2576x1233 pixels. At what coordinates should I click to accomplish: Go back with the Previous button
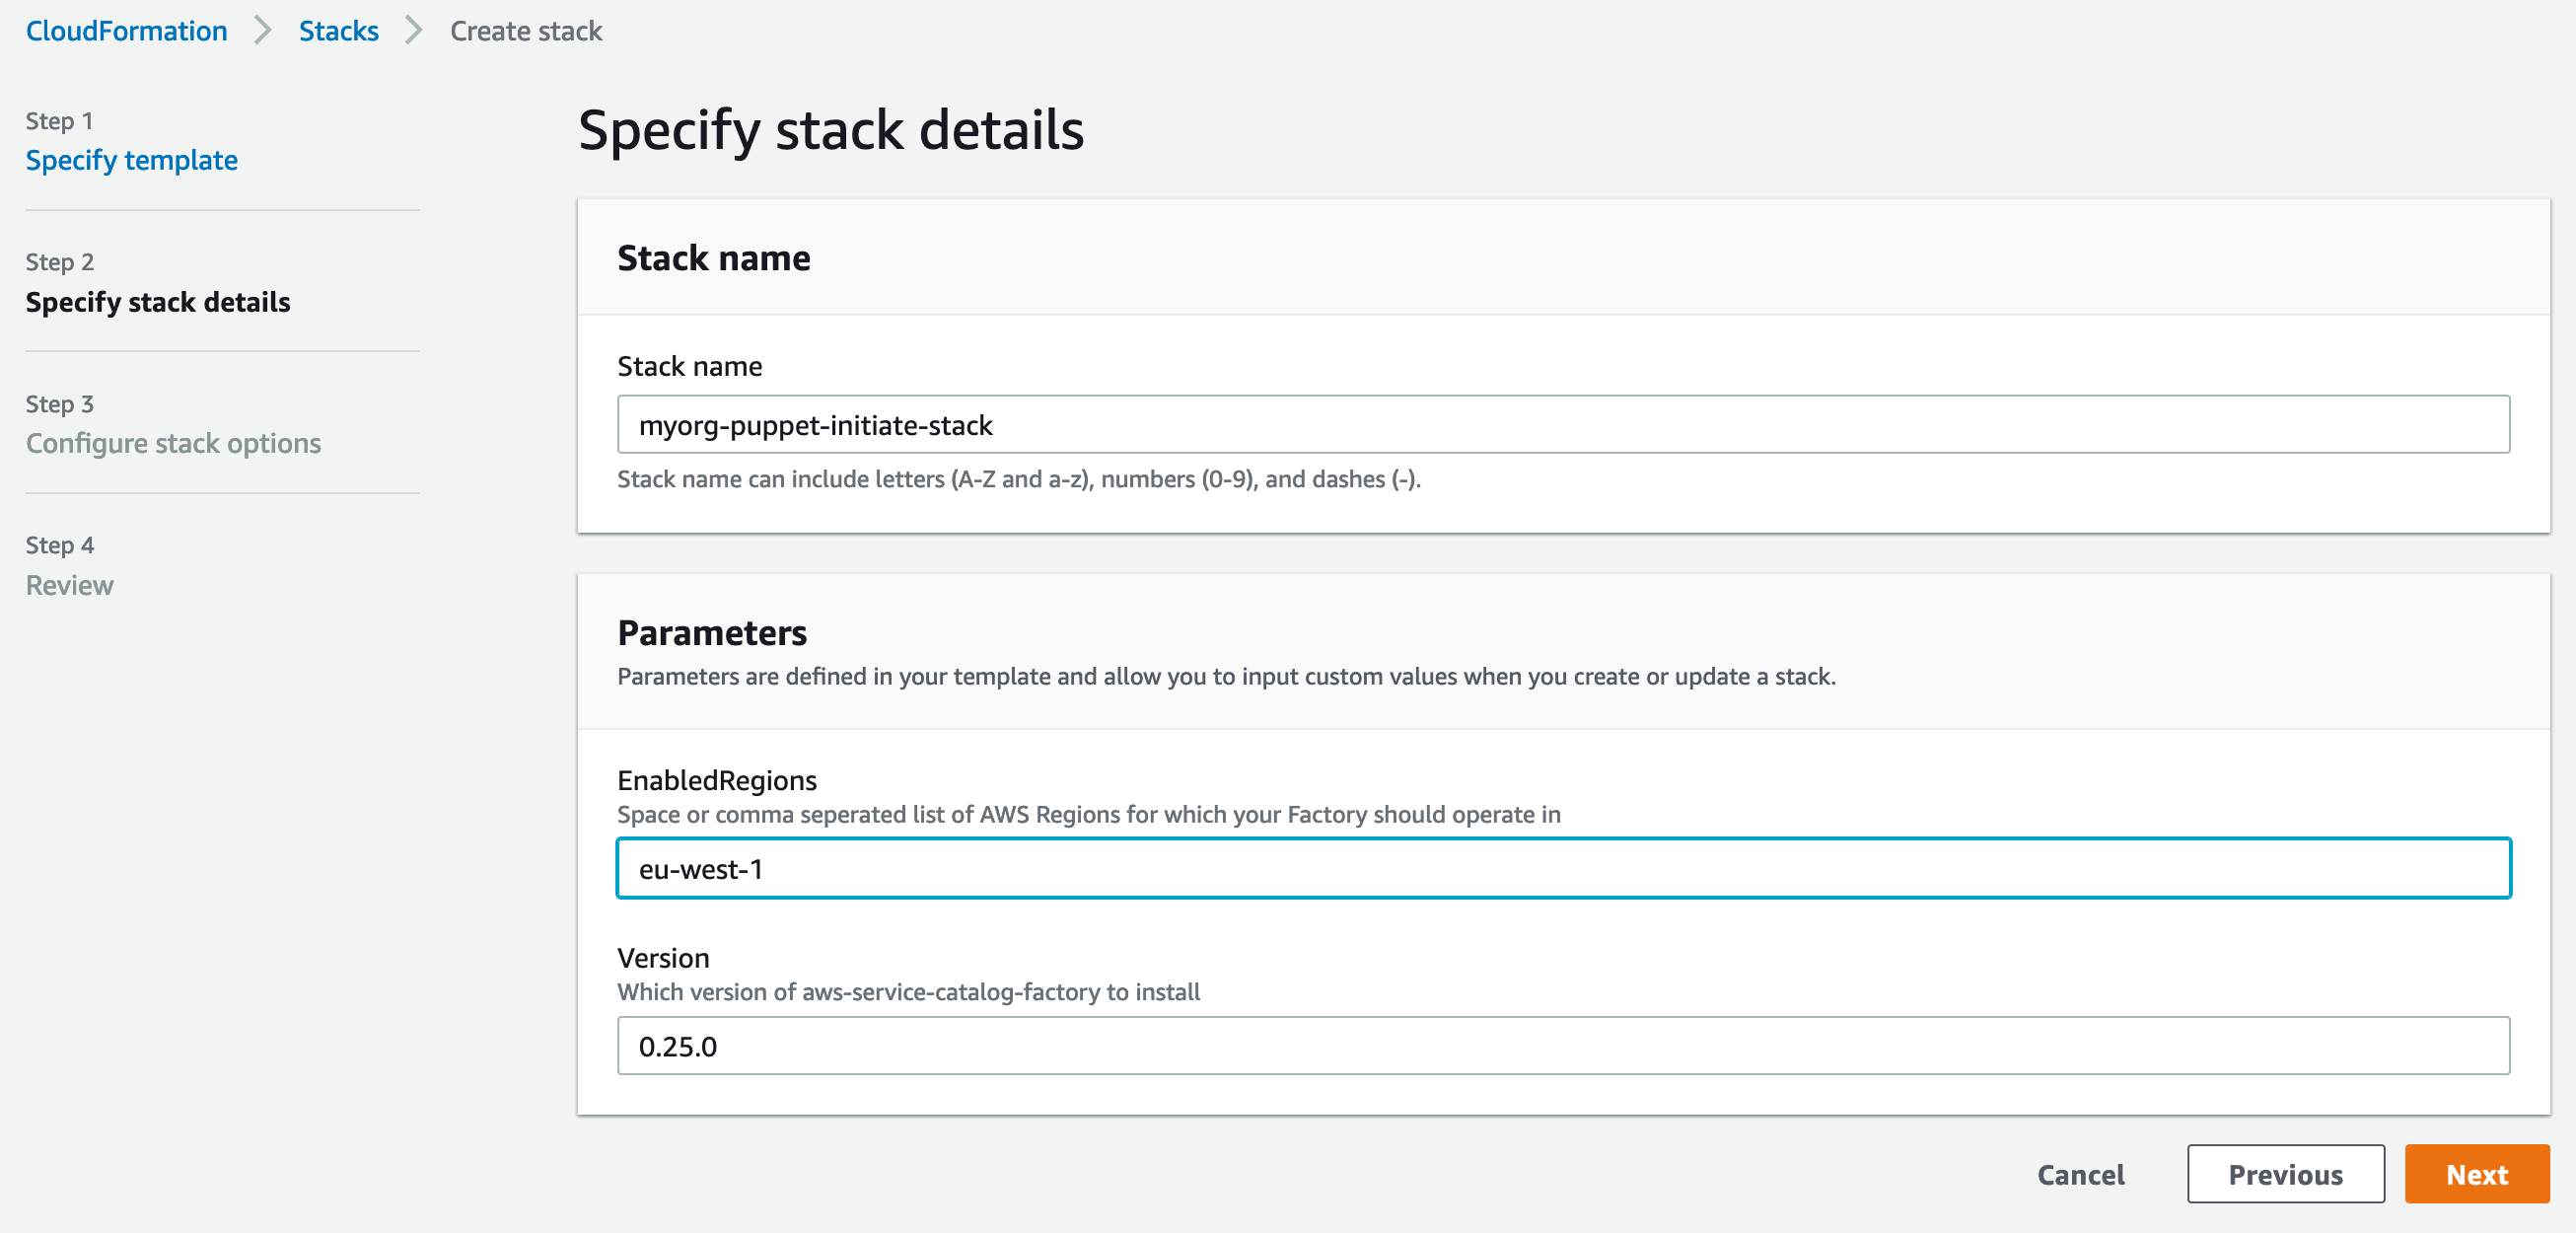2285,1174
